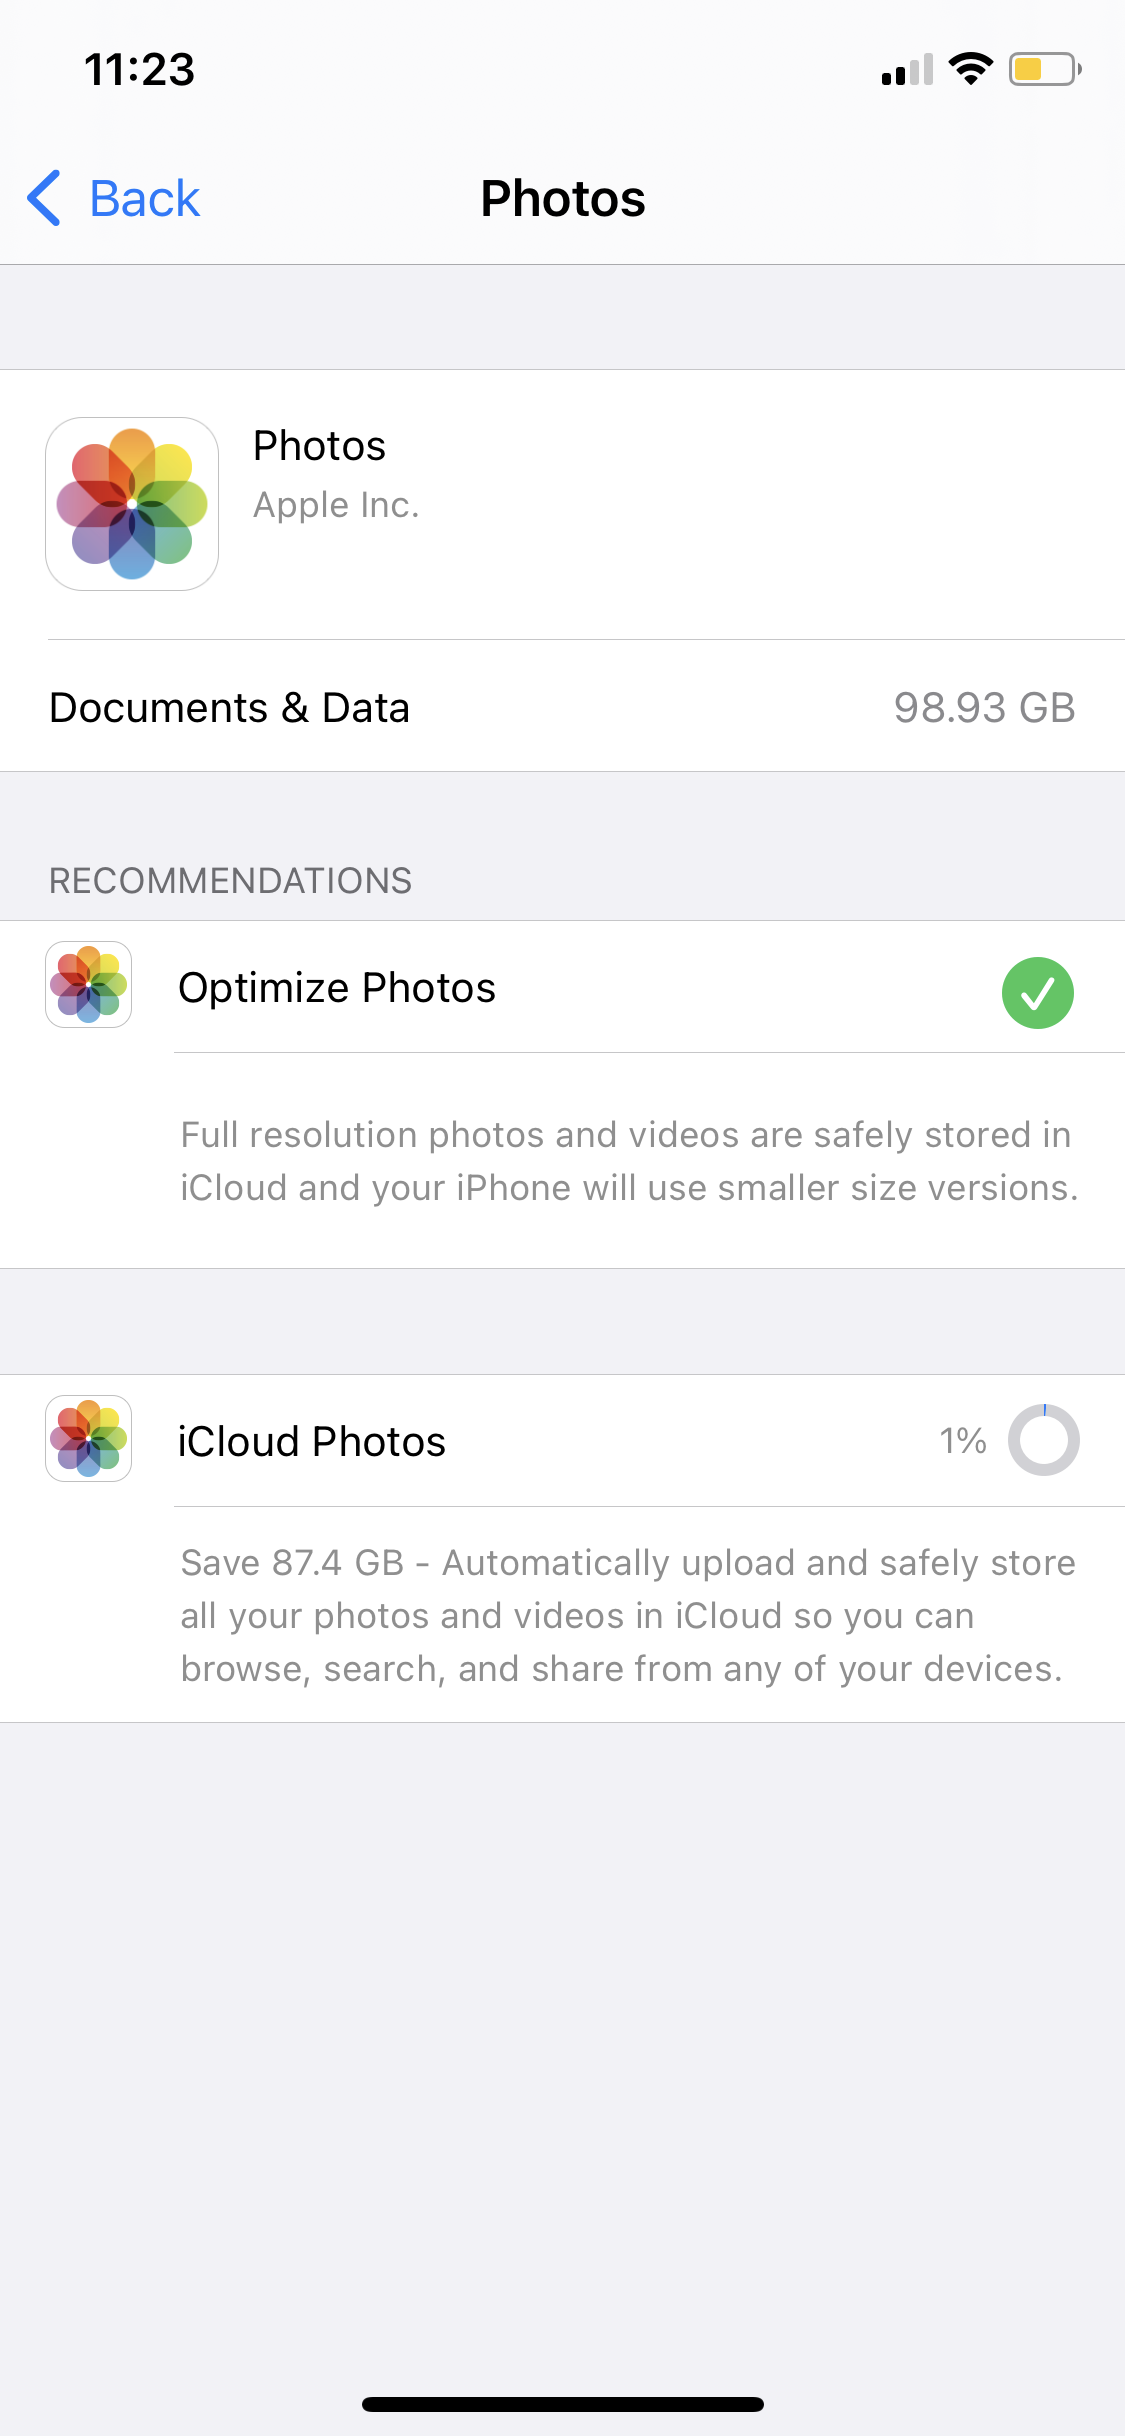Tap the Documents & Data row
Viewport: 1125px width, 2436px height.
pyautogui.click(x=562, y=707)
